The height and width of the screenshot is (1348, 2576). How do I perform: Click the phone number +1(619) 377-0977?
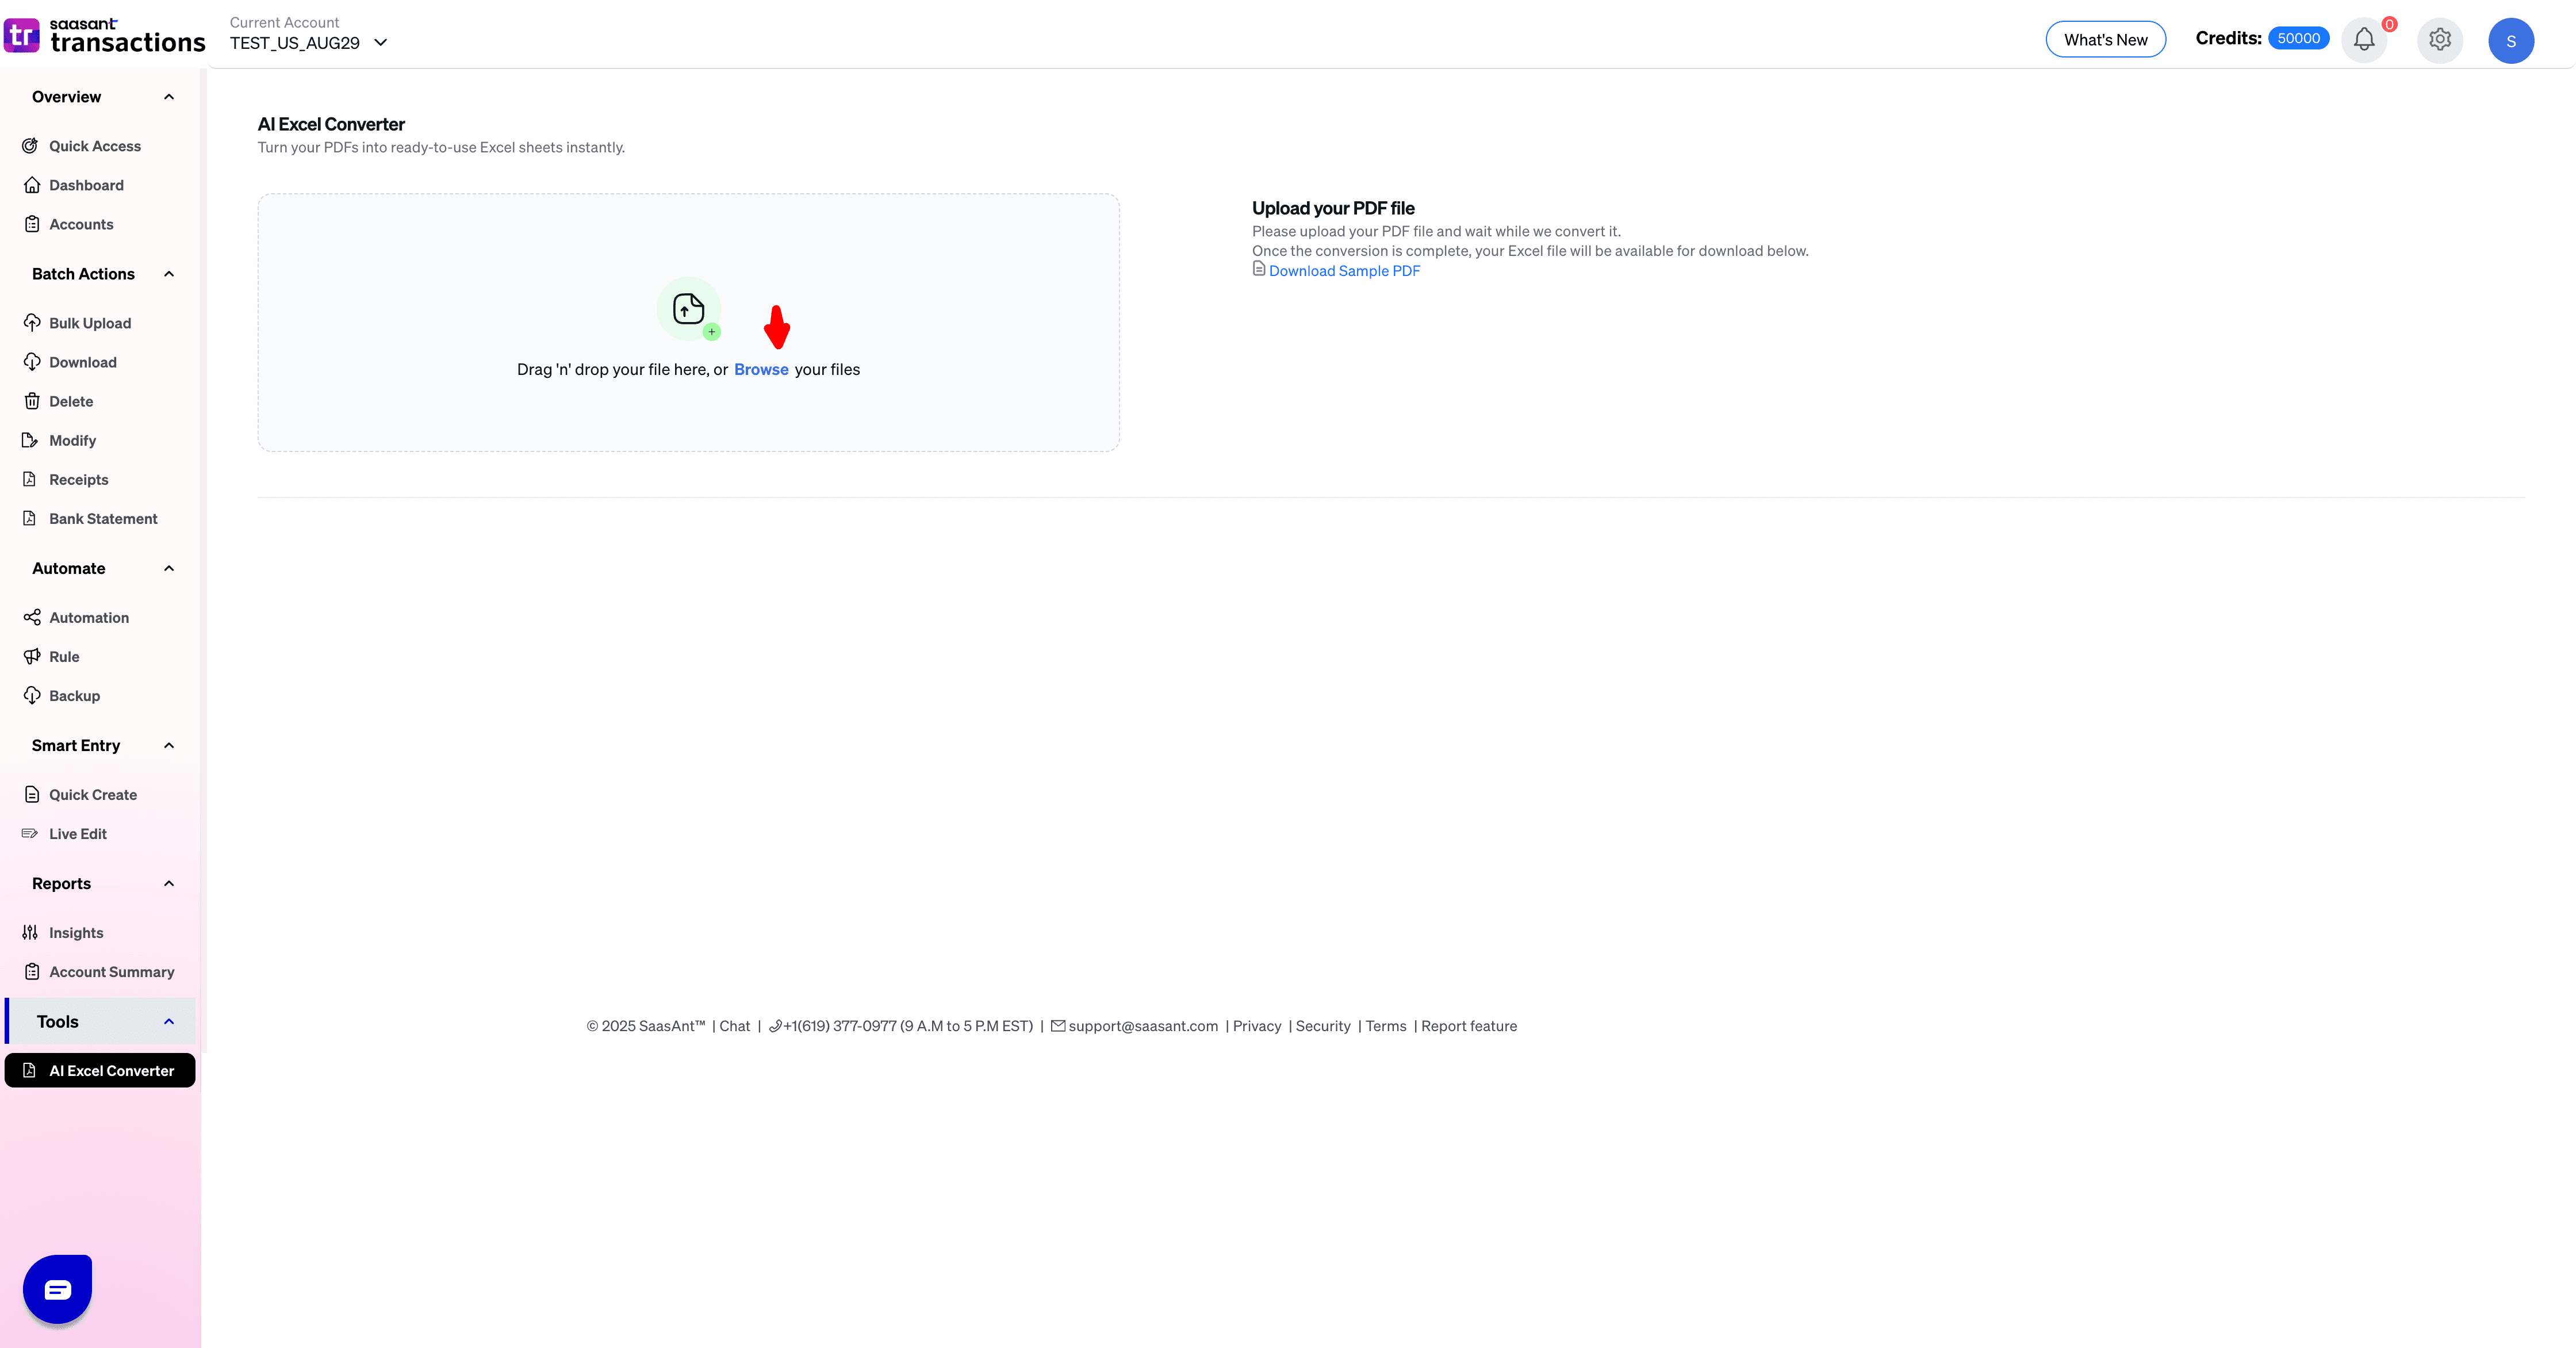pos(840,1026)
